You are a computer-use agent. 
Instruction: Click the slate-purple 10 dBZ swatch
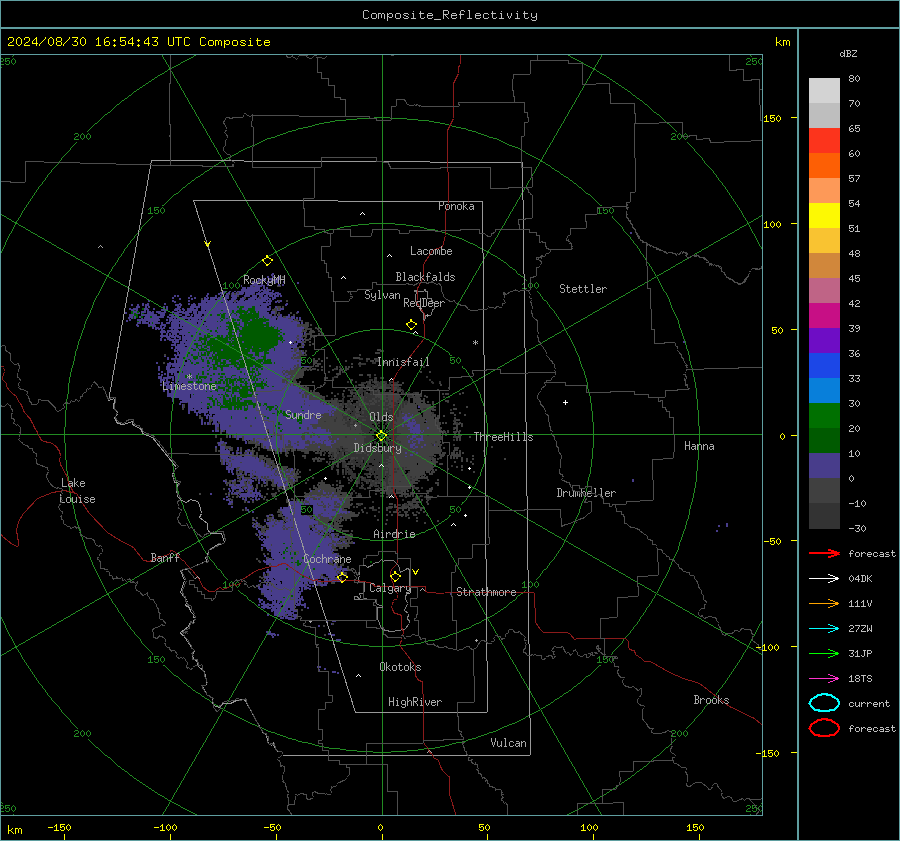824,466
